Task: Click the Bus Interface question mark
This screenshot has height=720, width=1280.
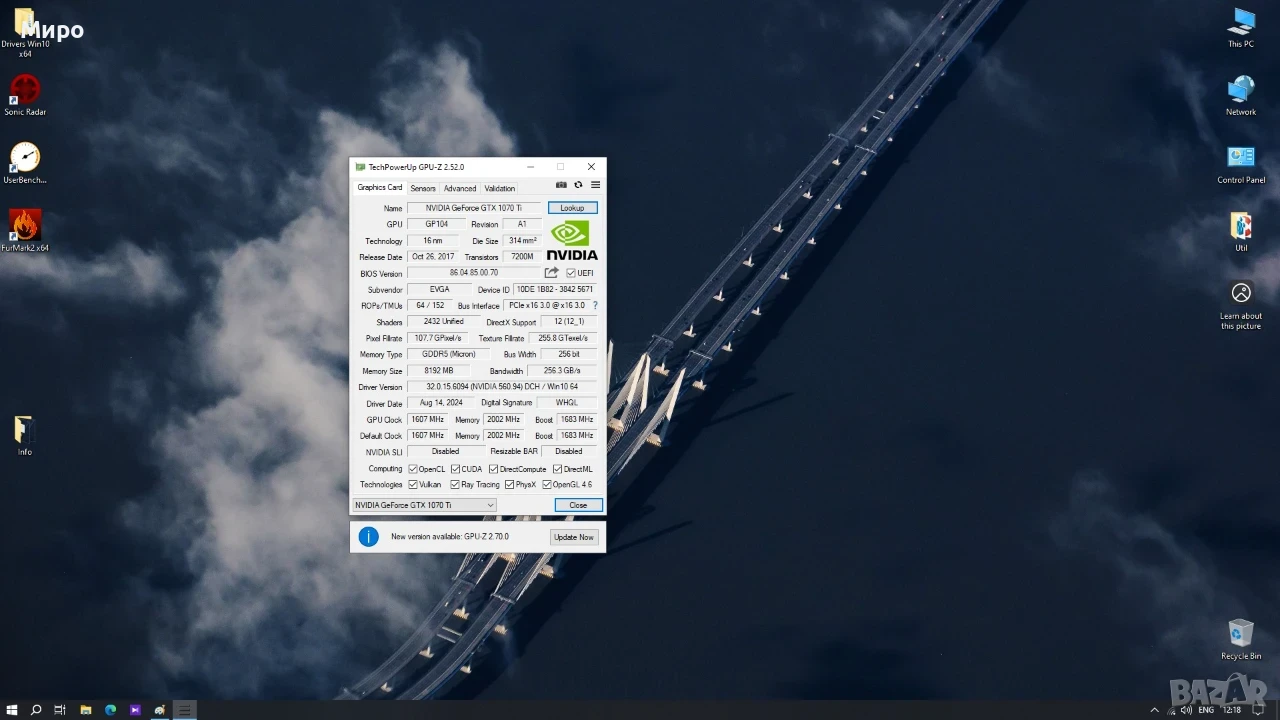Action: [595, 306]
